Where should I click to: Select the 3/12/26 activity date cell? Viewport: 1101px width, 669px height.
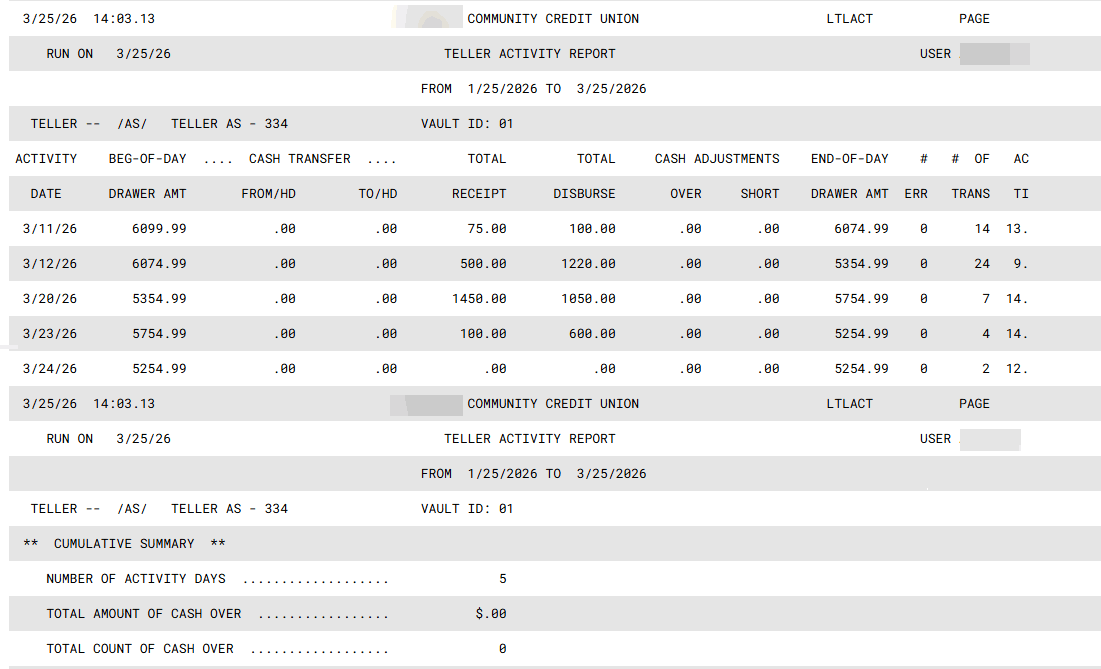50,264
